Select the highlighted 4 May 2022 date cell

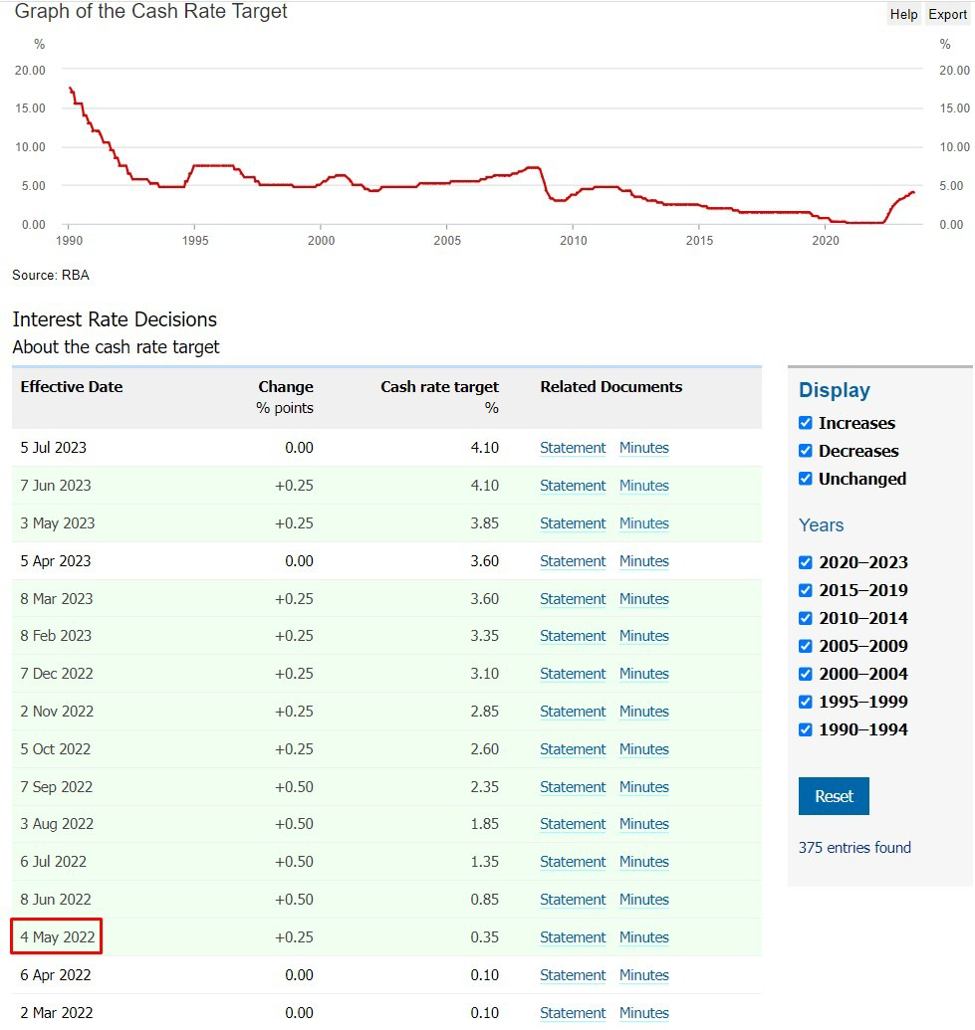(x=56, y=938)
